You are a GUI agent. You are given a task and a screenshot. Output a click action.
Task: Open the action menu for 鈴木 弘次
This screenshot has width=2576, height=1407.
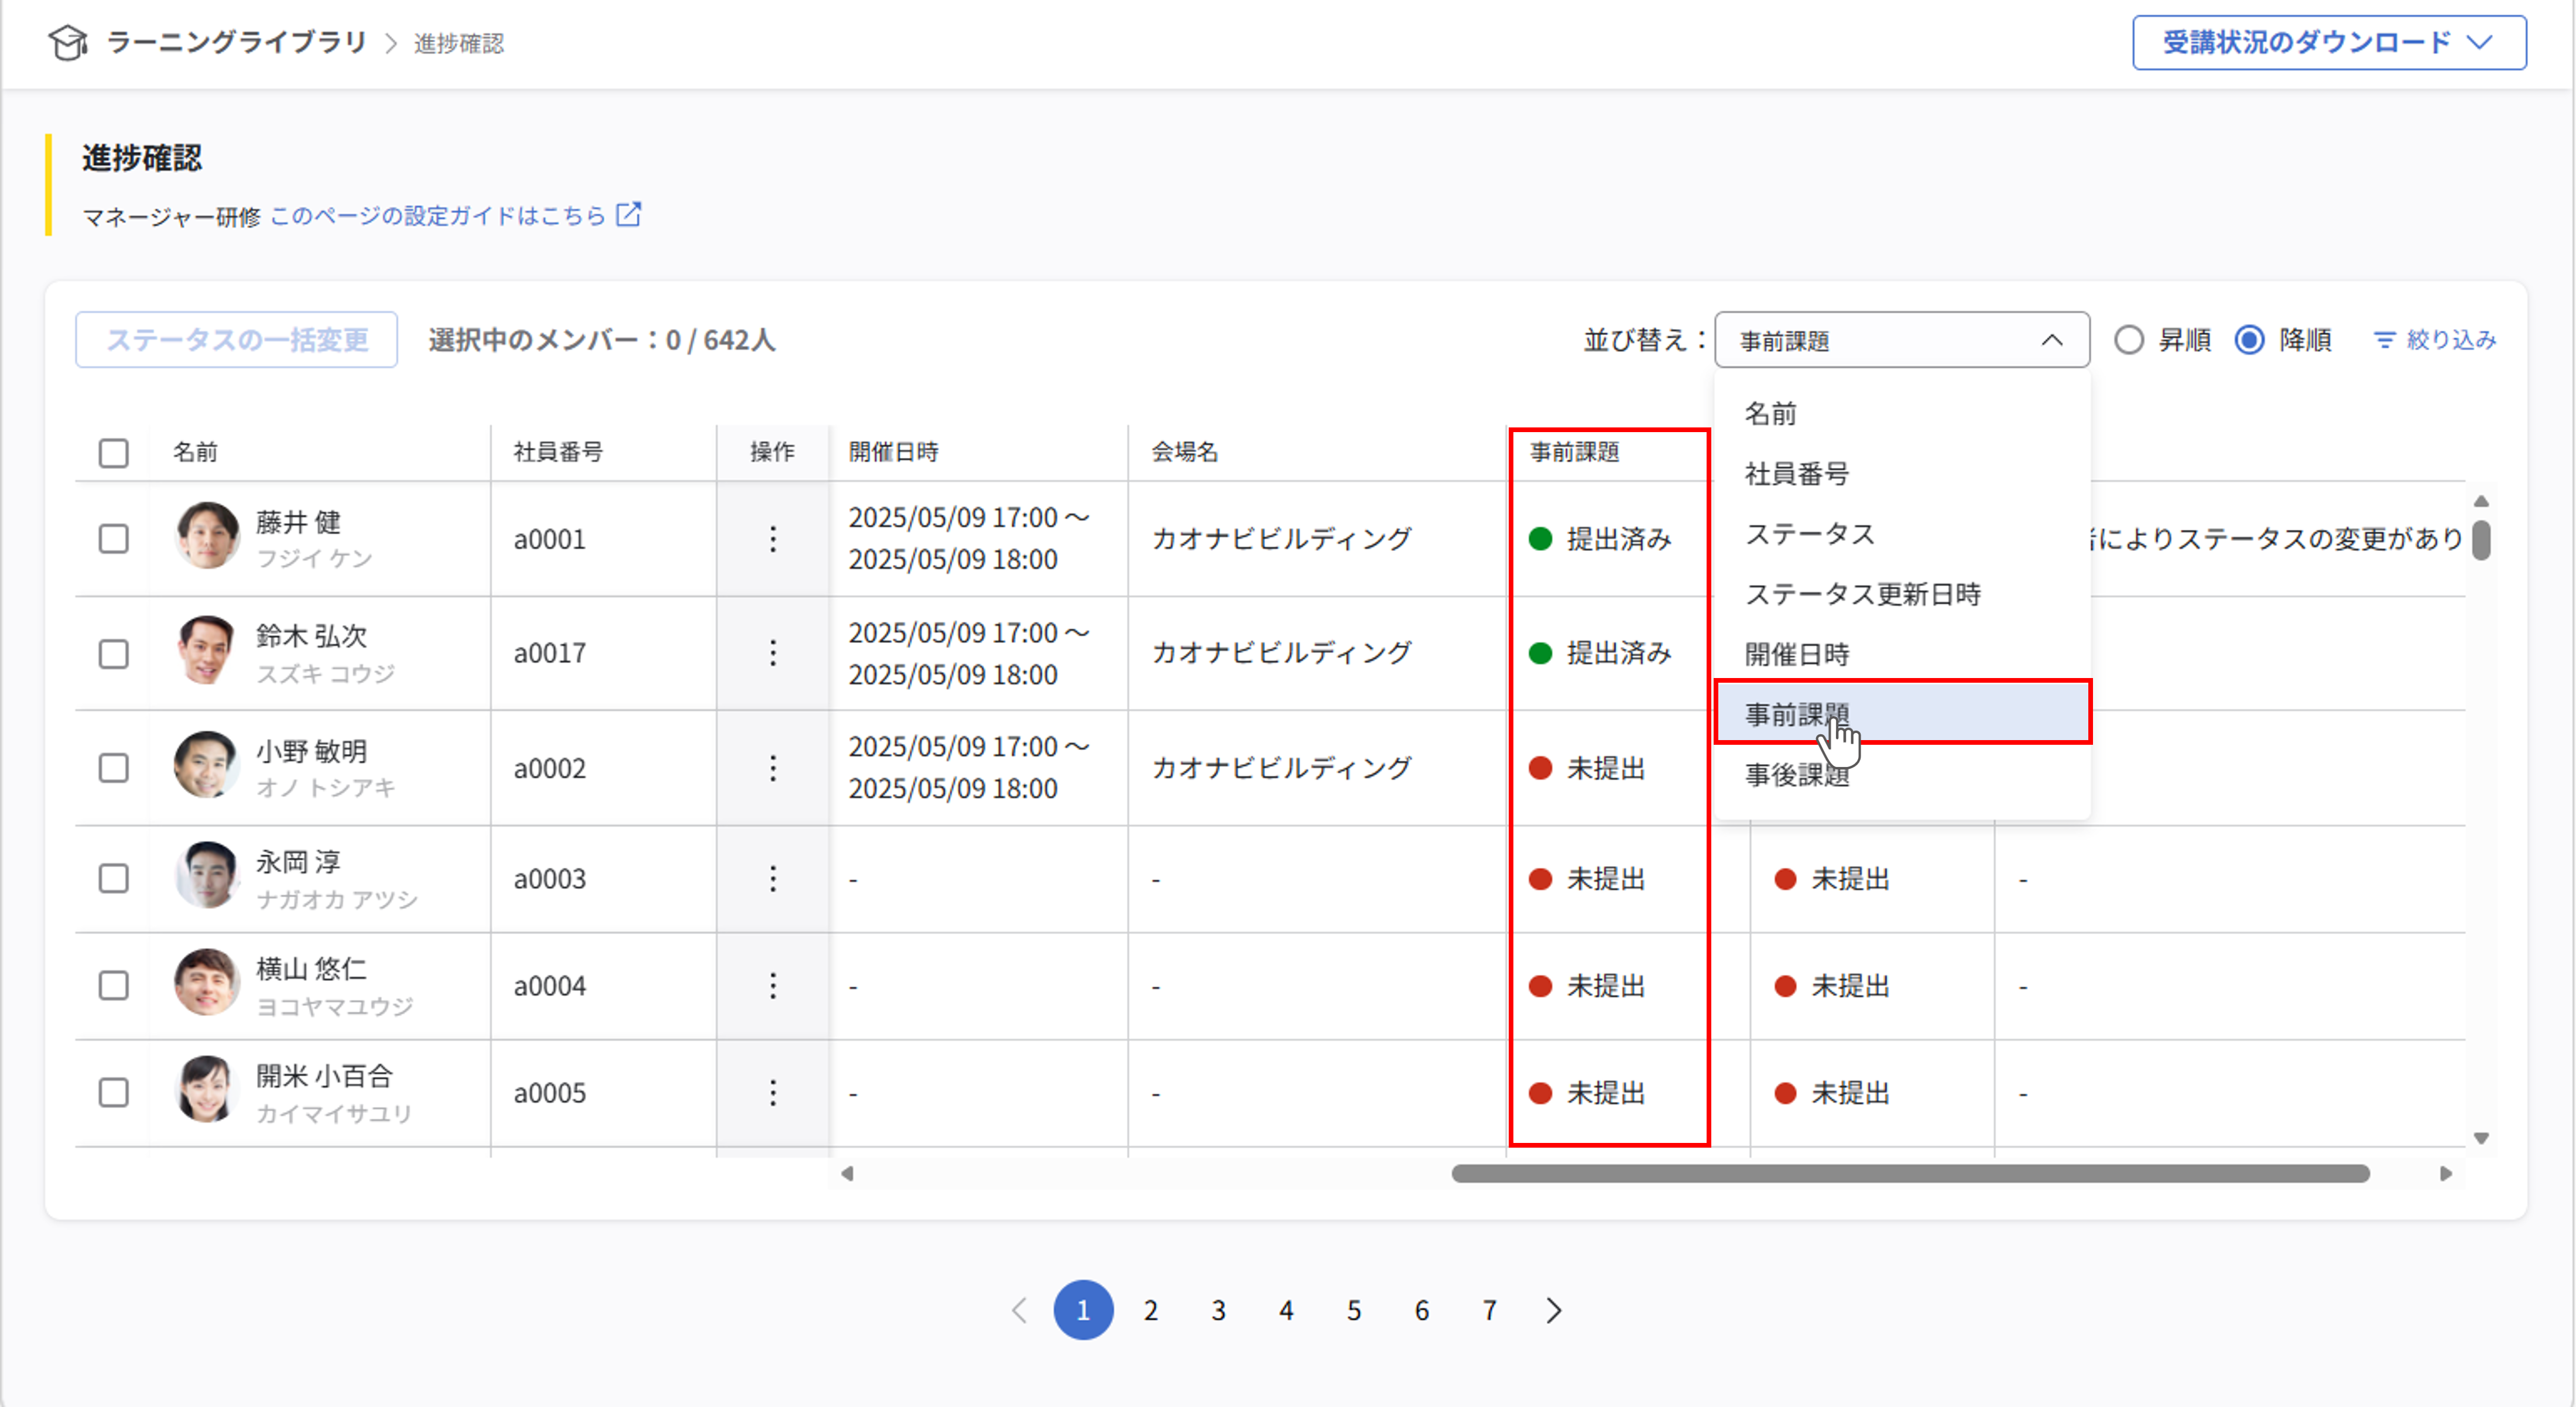click(x=773, y=653)
